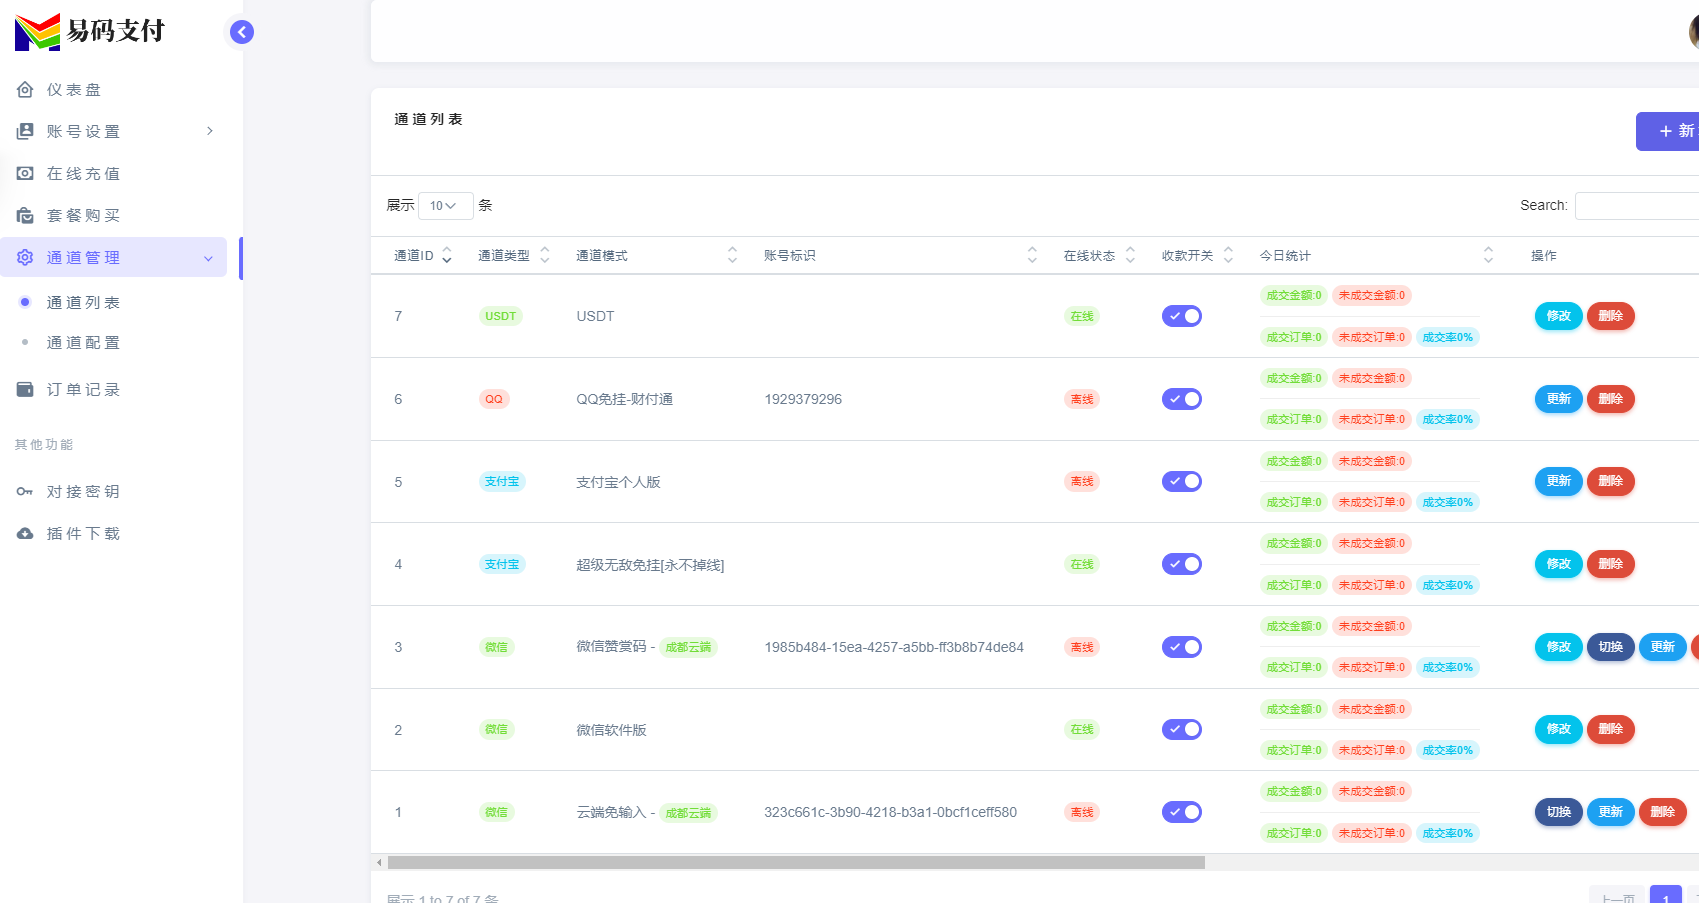1699x903 pixels.
Task: Toggle payment switch for 微信软件版 row
Action: coord(1181,729)
